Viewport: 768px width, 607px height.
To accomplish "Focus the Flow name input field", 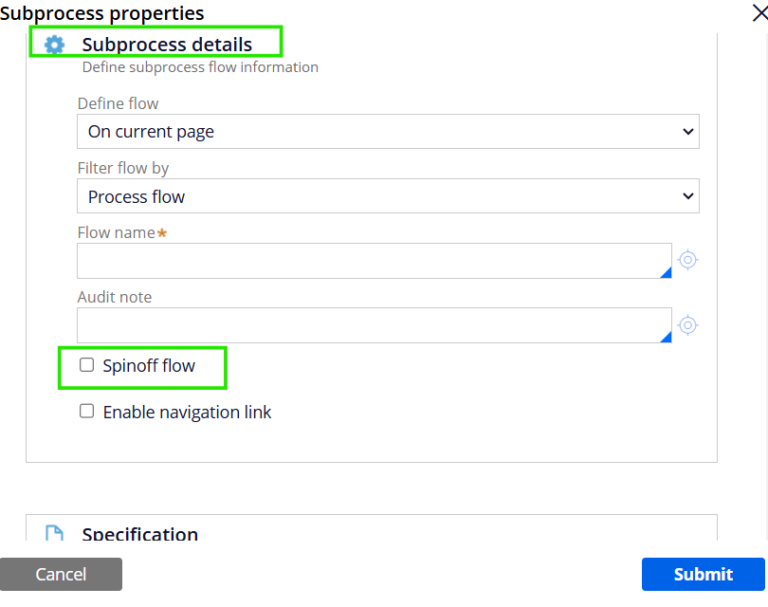I will coord(370,261).
